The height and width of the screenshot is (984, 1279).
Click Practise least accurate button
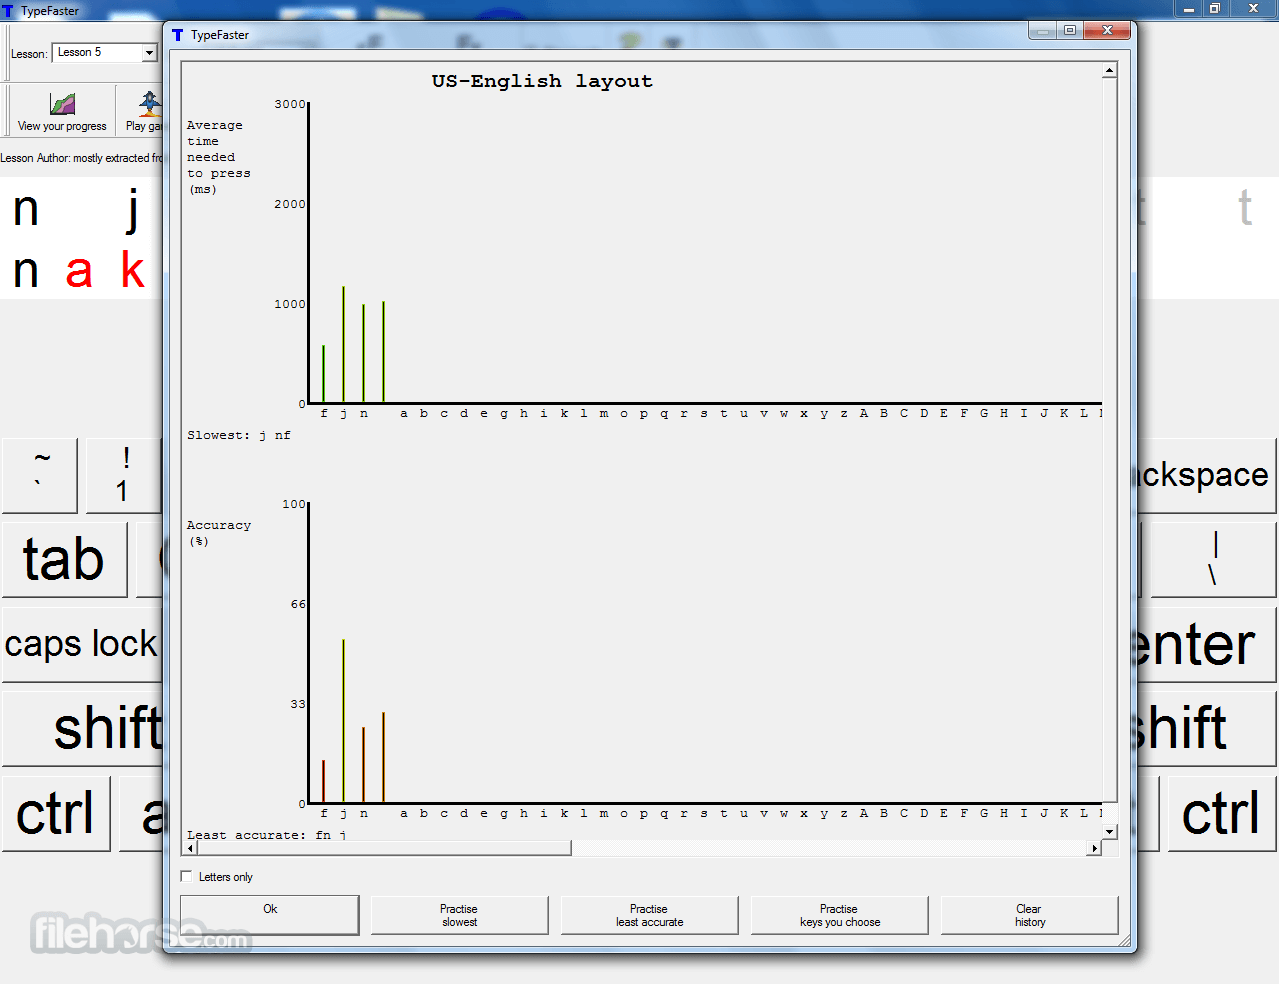click(x=650, y=915)
